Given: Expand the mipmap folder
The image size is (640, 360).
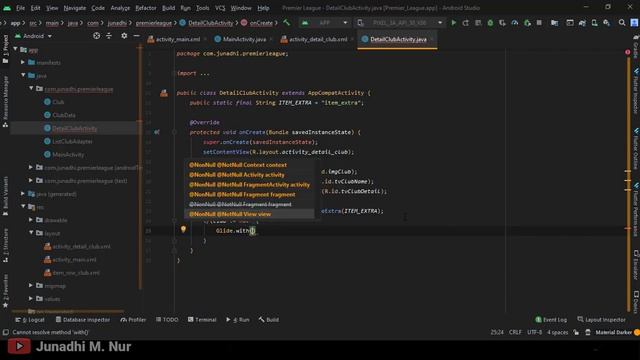Looking at the screenshot, I should [x=31, y=286].
